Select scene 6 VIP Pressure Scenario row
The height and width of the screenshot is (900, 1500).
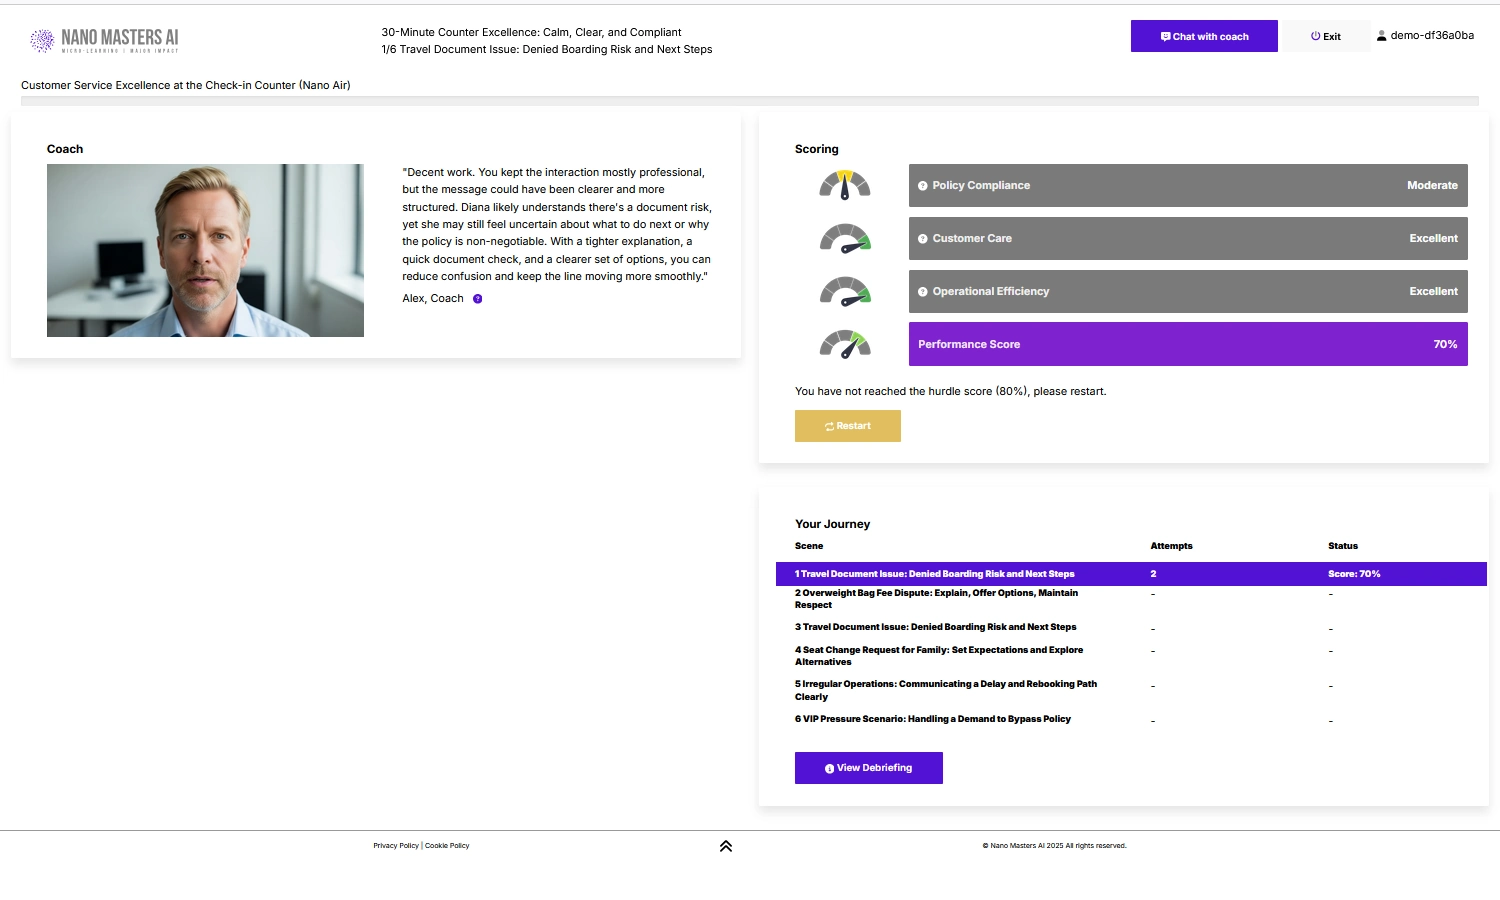click(932, 718)
